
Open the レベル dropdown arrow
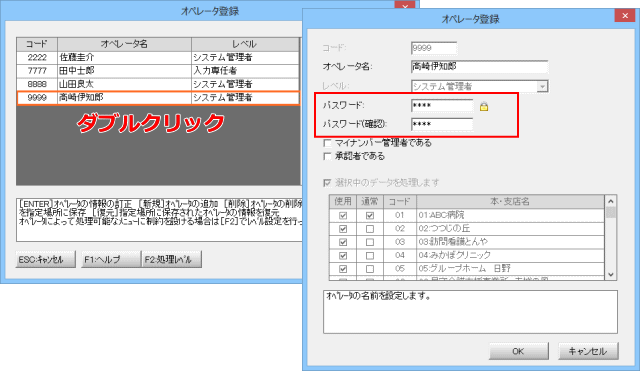tap(542, 87)
